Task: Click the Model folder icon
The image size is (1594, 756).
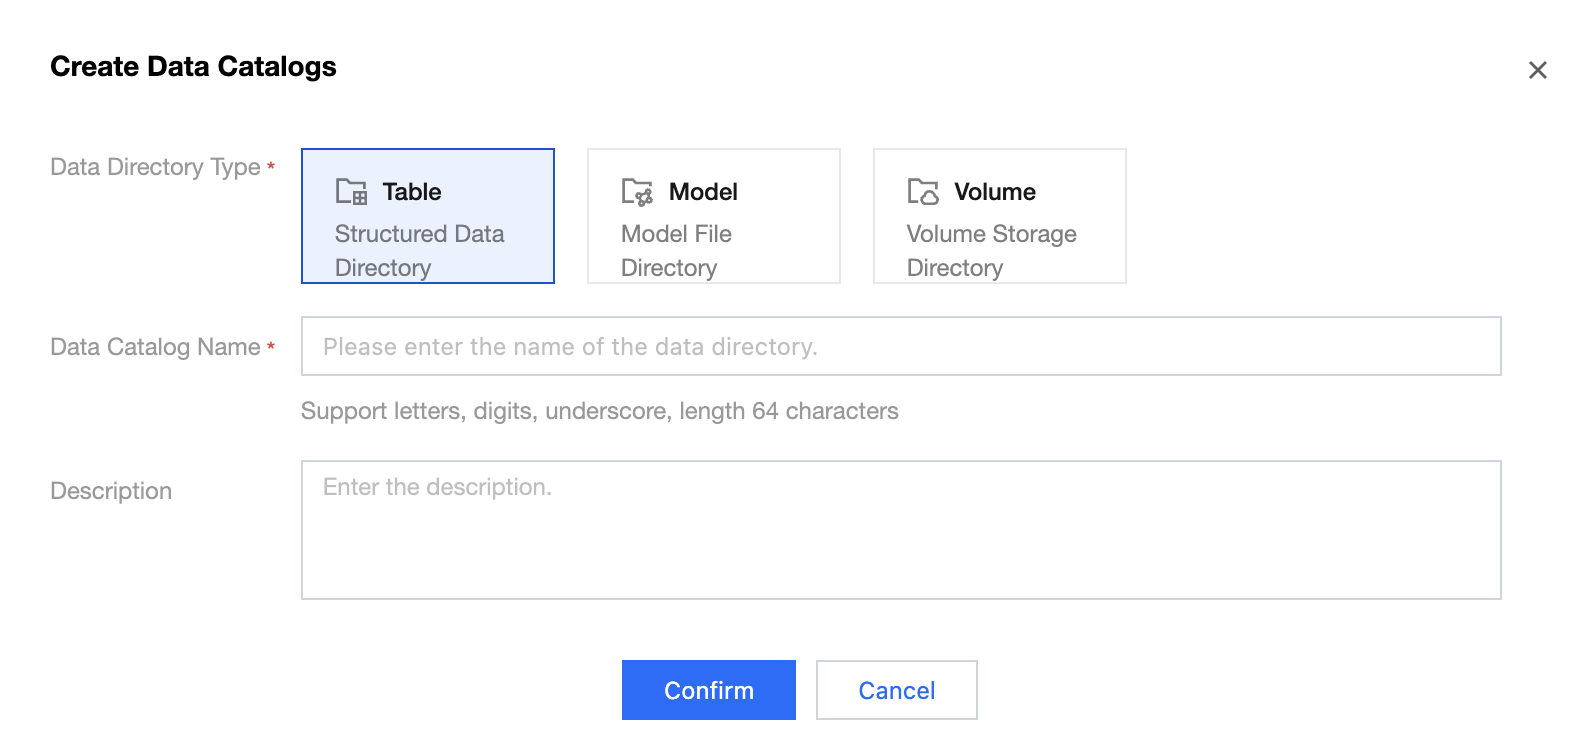Action: 637,191
